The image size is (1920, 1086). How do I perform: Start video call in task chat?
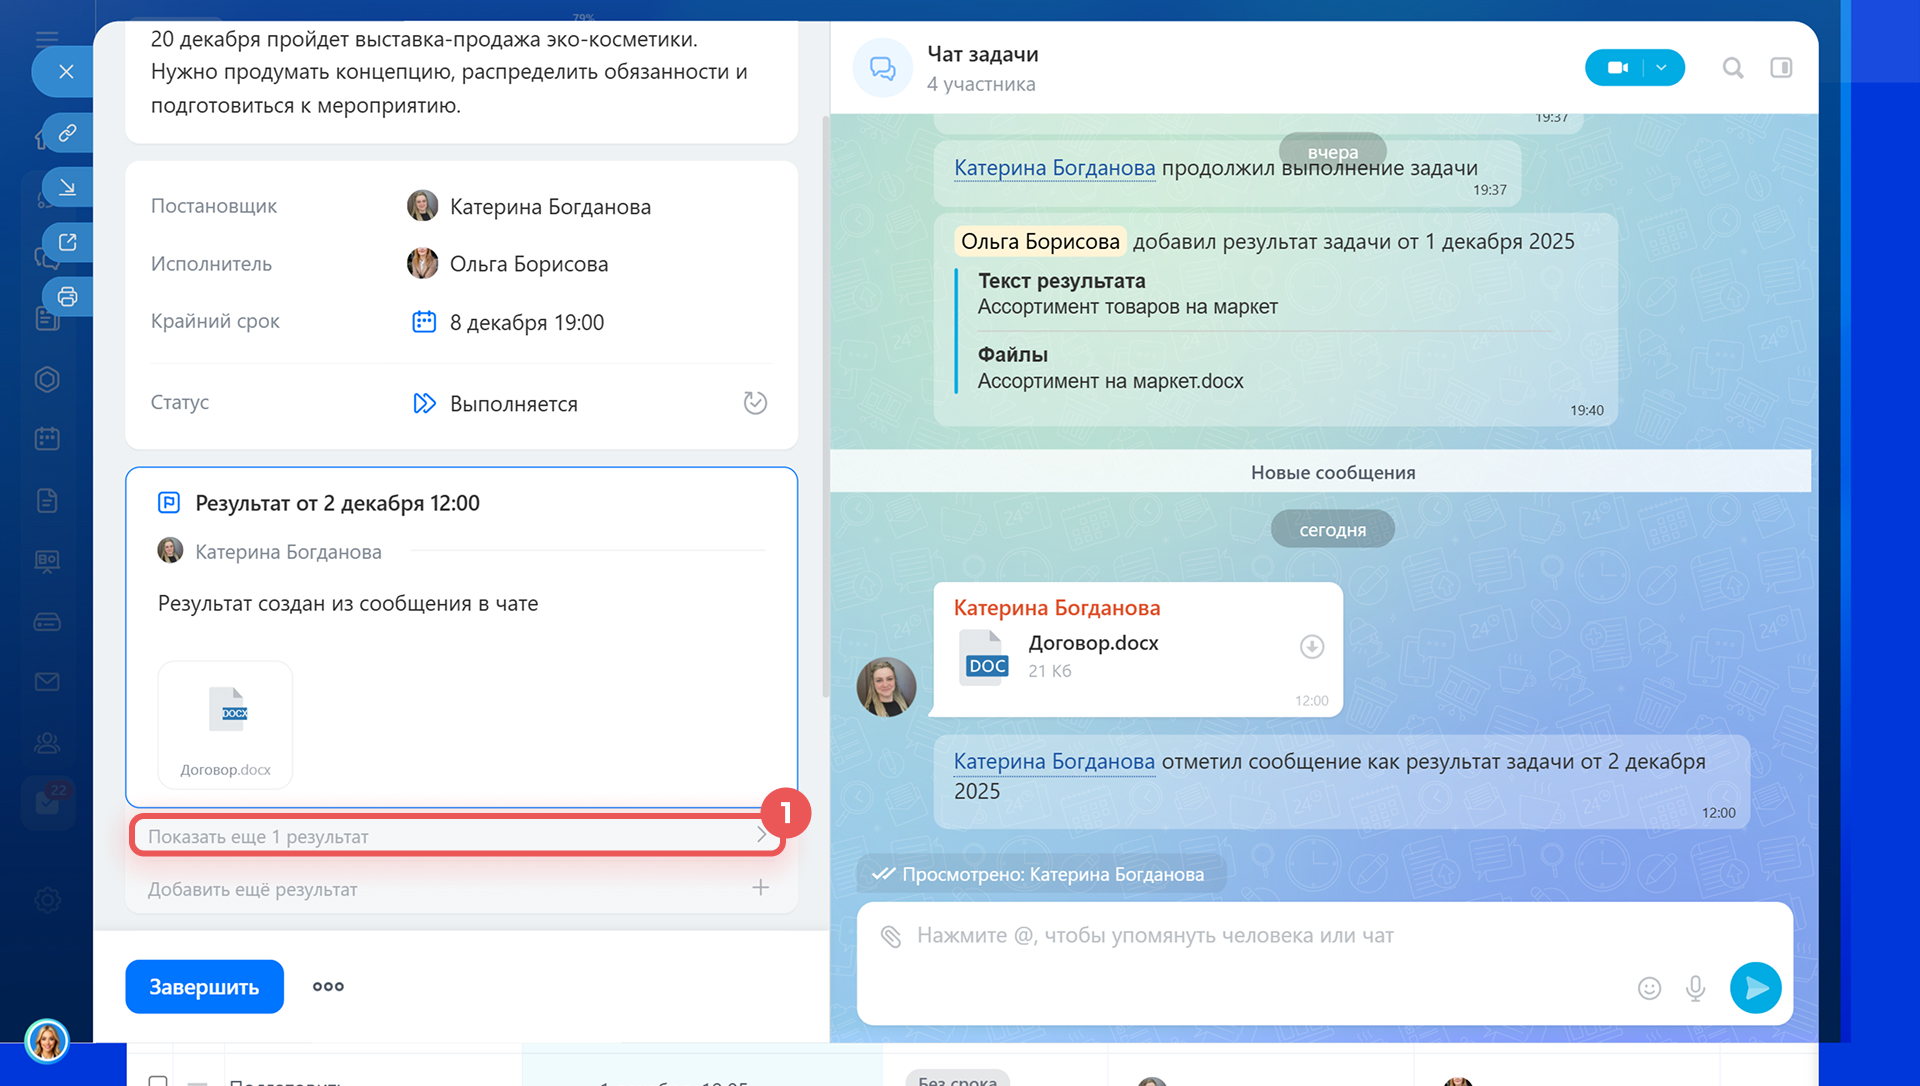[1617, 68]
